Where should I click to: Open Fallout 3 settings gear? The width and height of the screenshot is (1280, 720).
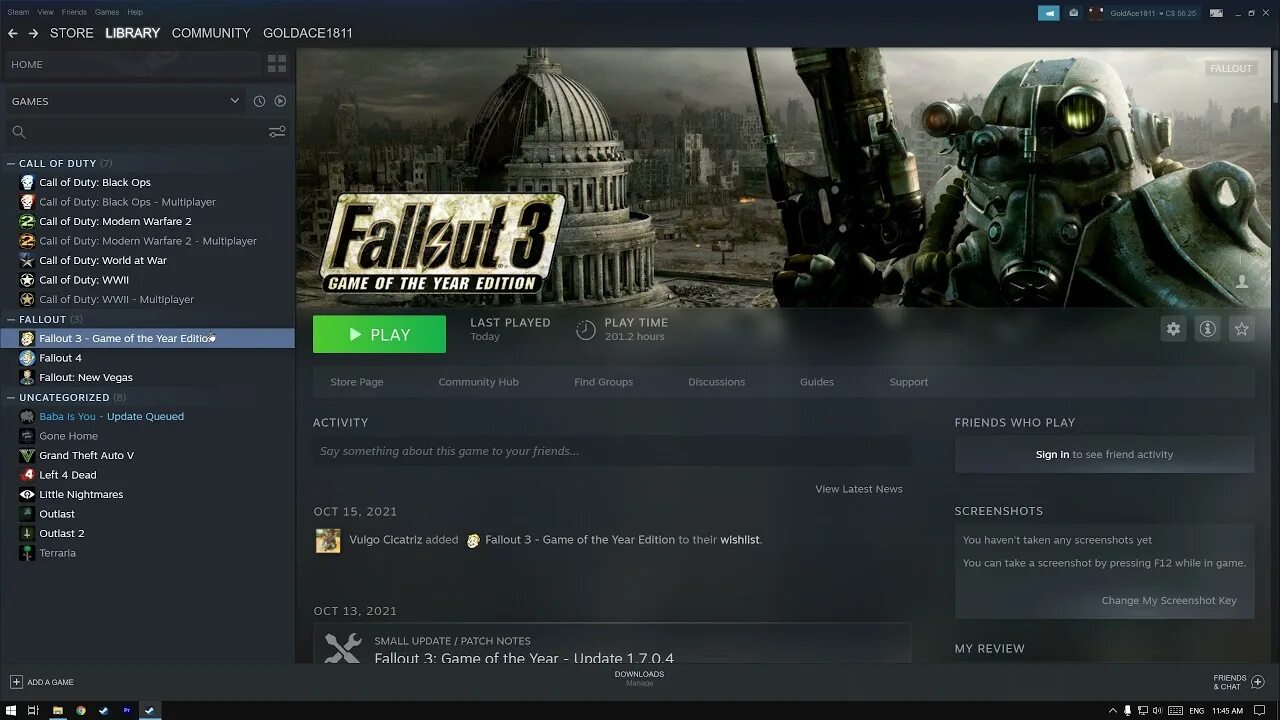pyautogui.click(x=1173, y=329)
